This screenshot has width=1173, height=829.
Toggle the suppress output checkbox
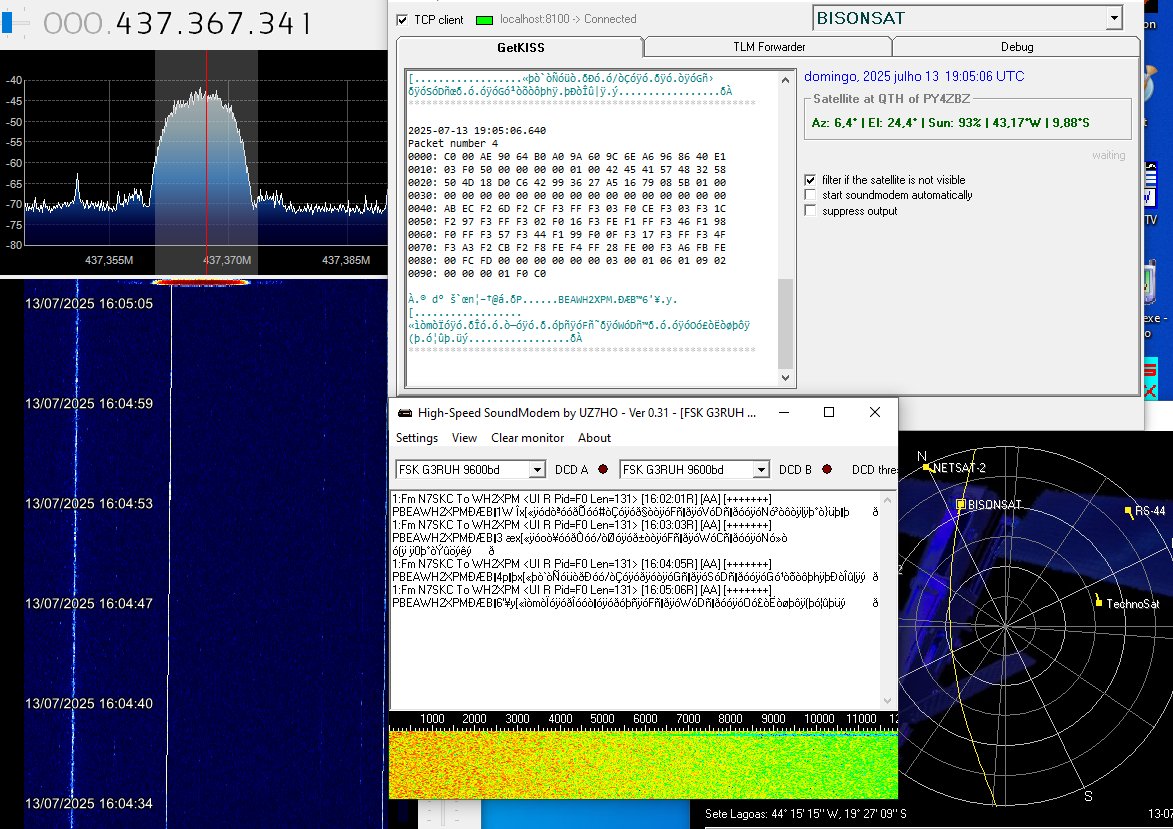[x=810, y=211]
